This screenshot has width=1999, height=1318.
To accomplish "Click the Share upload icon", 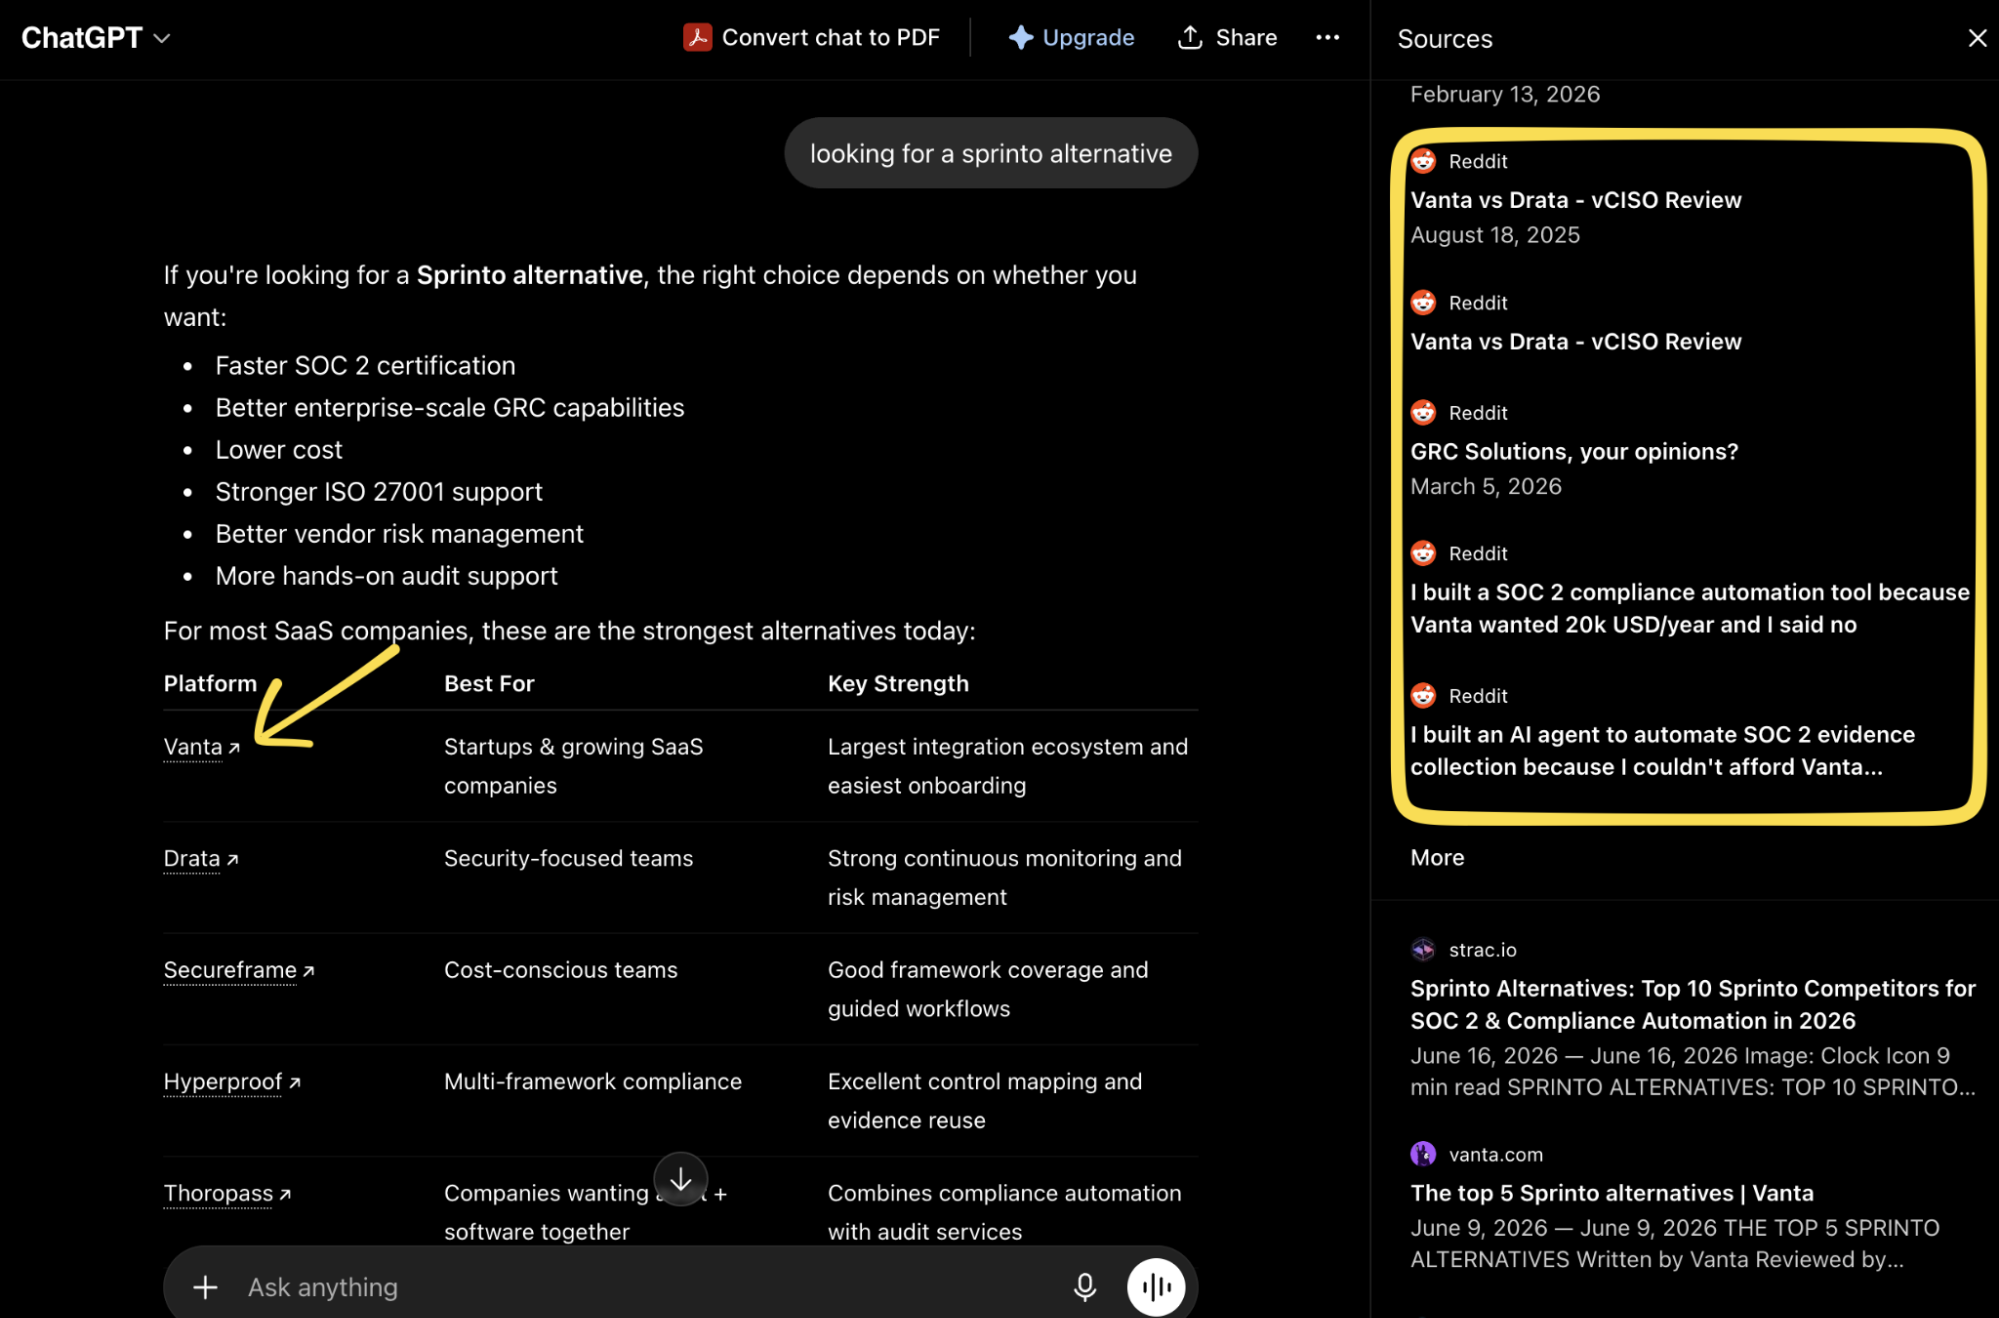I will [x=1189, y=38].
